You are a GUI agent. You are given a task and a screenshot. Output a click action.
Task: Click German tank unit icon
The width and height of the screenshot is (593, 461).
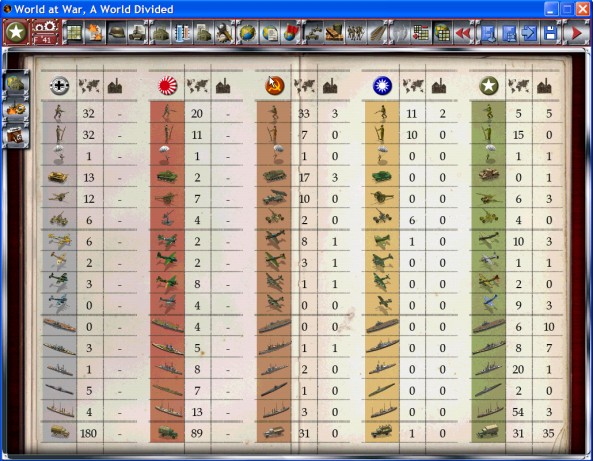[58, 177]
